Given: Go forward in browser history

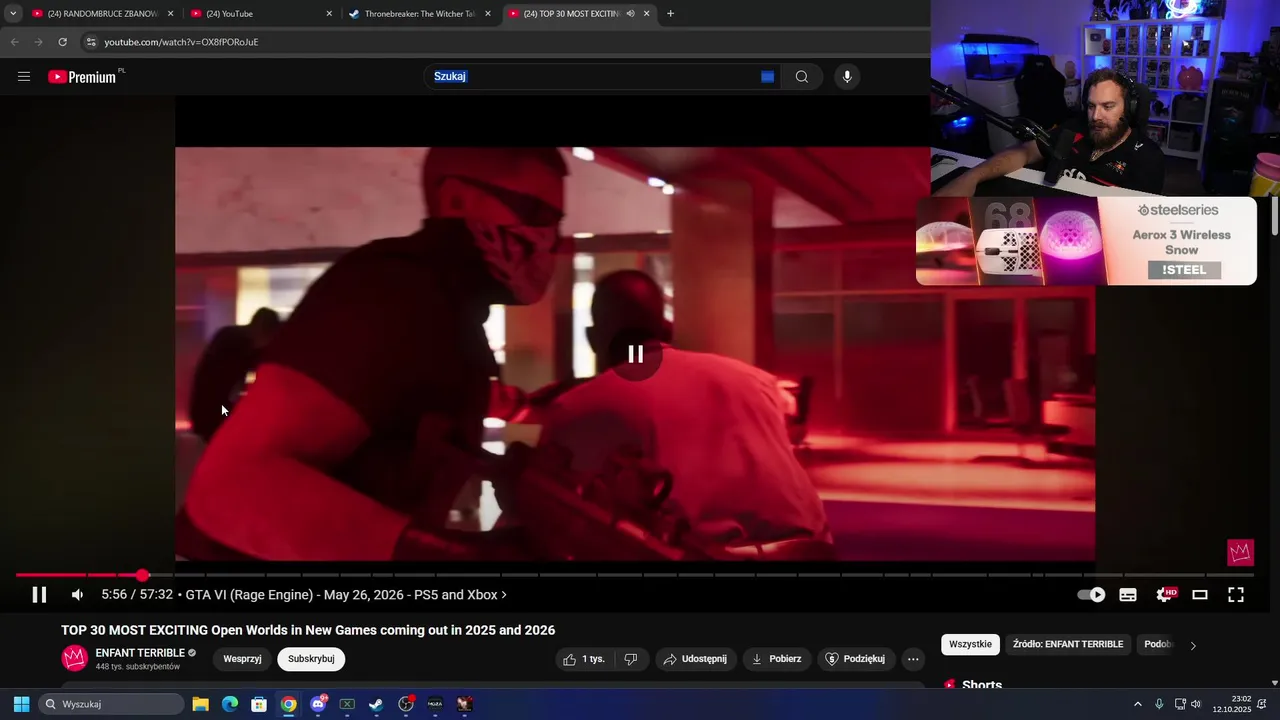Looking at the screenshot, I should point(38,42).
